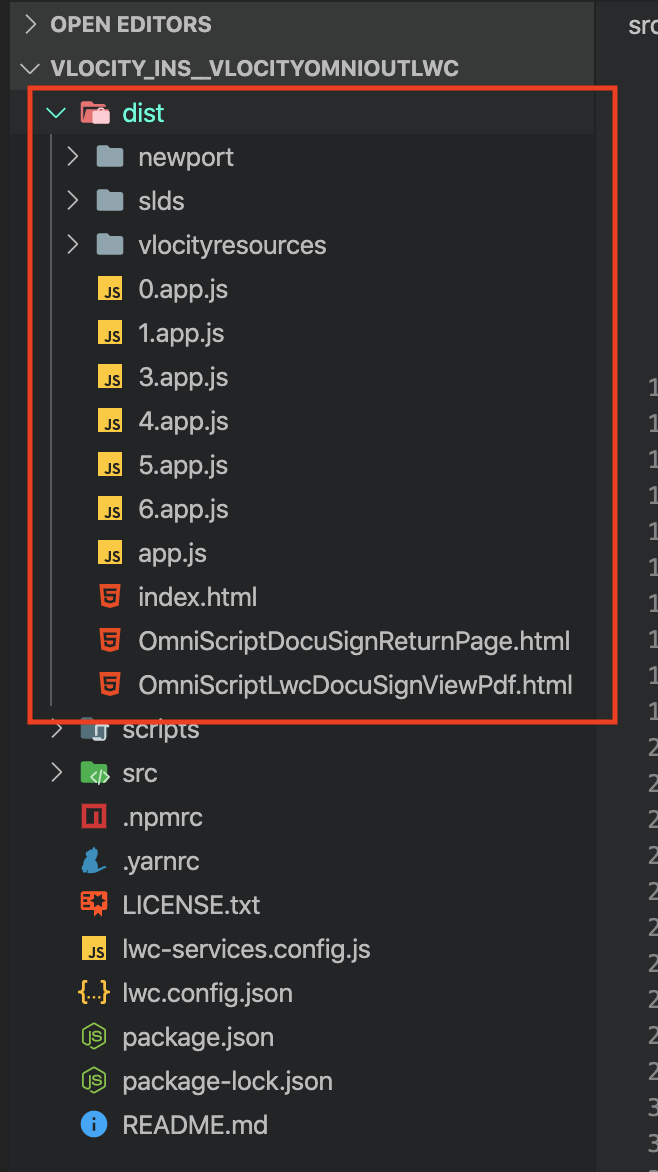Image resolution: width=658 pixels, height=1172 pixels.
Task: Open file 0.app.js
Action: point(183,289)
